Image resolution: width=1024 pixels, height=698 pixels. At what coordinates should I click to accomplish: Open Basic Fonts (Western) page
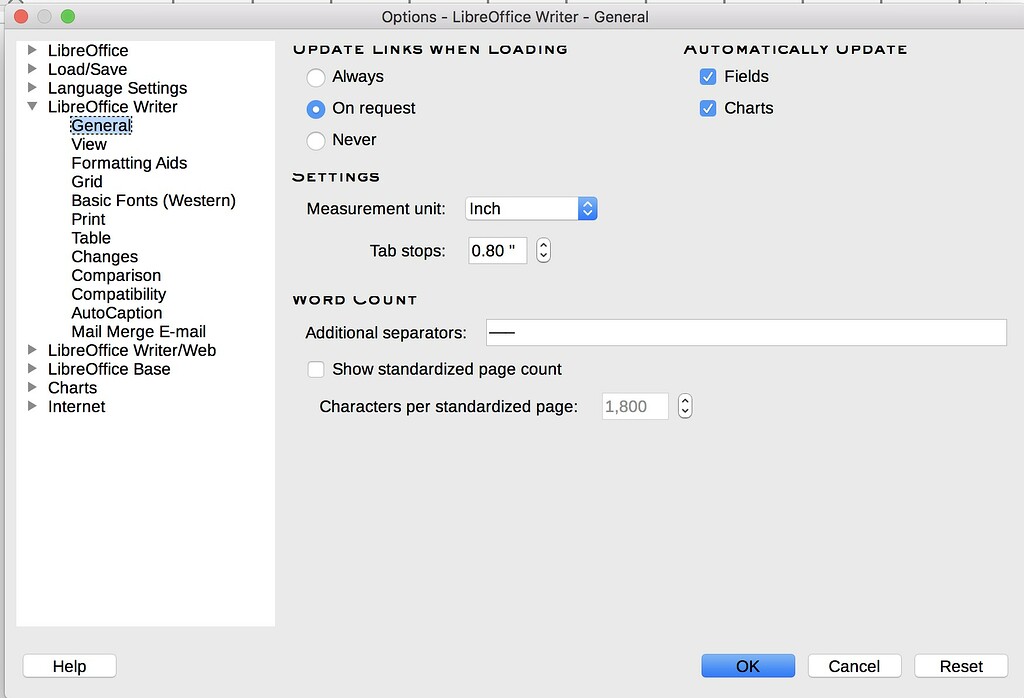(153, 200)
